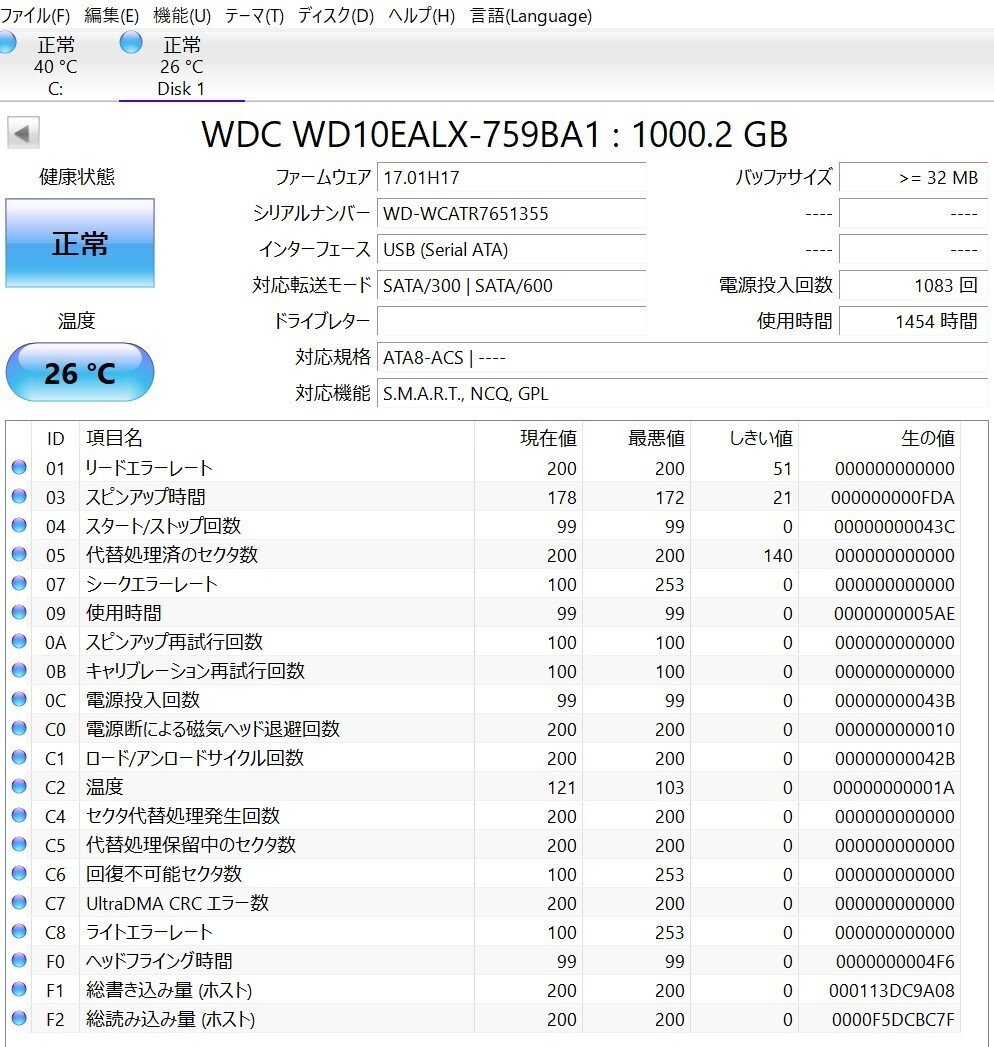
Task: Click the firmware field 17.01H17
Action: 511,178
